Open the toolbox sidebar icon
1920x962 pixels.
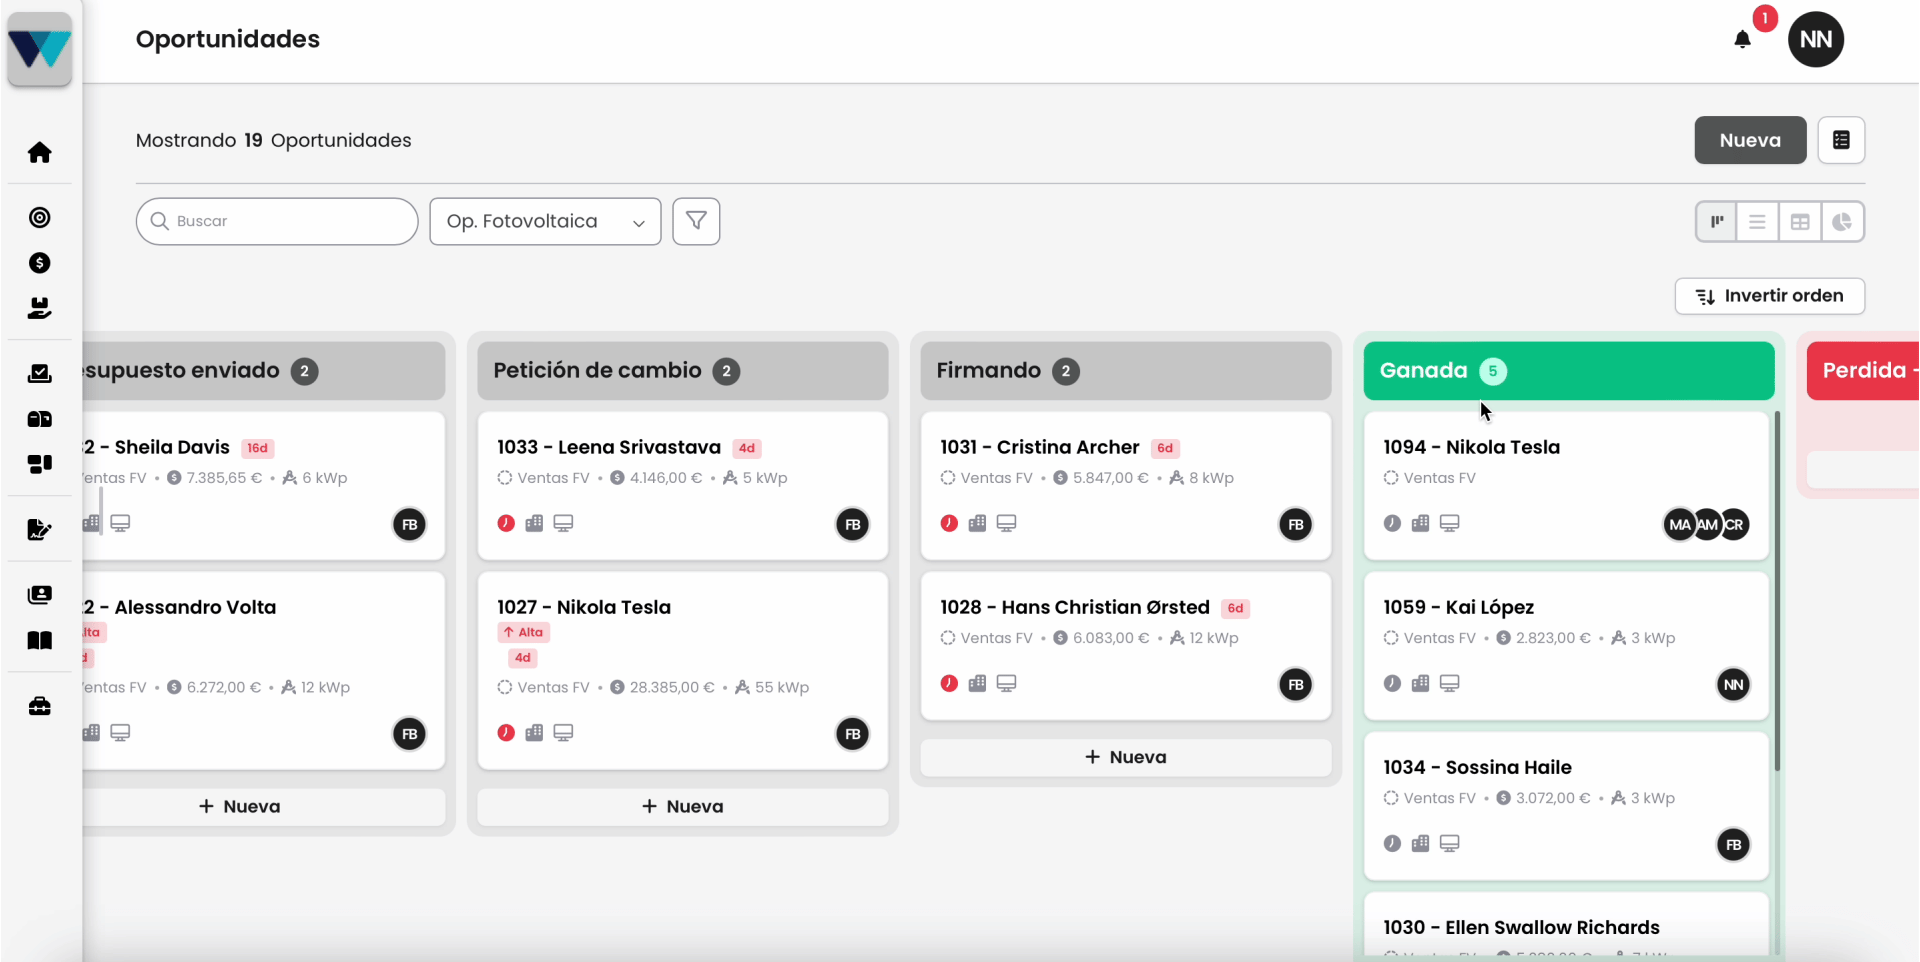coord(40,706)
